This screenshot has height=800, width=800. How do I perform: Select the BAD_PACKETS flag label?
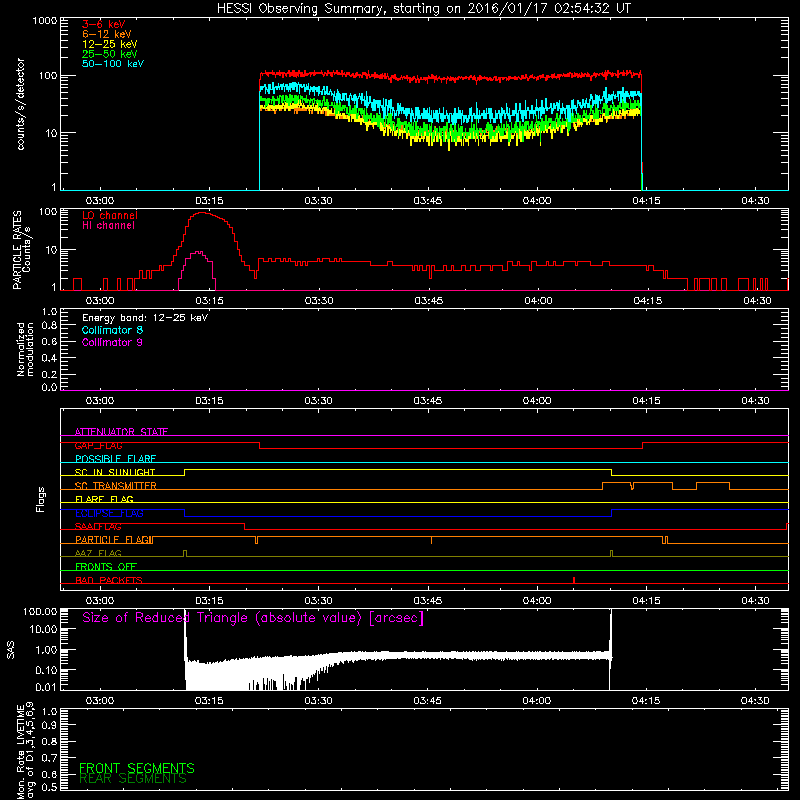[x=109, y=581]
